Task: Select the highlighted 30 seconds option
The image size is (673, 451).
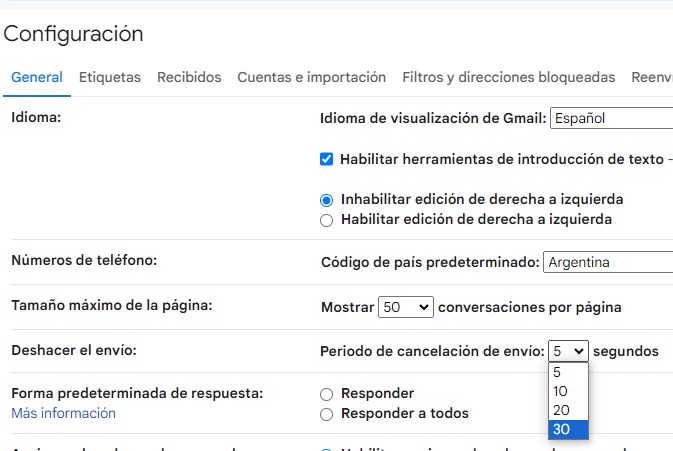Action: [x=568, y=430]
